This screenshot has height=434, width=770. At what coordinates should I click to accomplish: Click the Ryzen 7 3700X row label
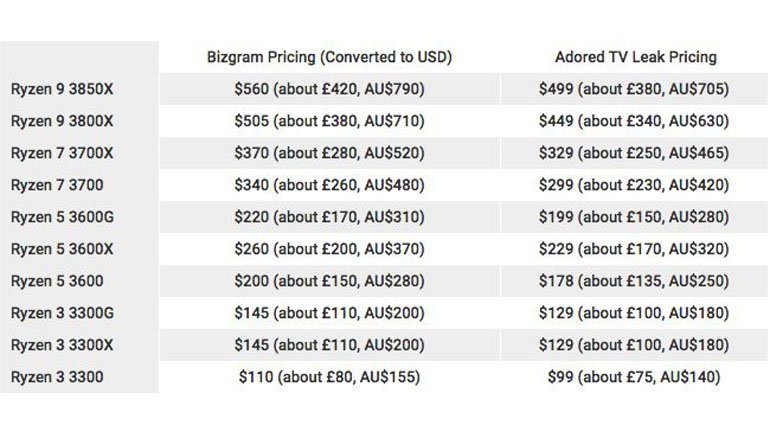pyautogui.click(x=62, y=153)
